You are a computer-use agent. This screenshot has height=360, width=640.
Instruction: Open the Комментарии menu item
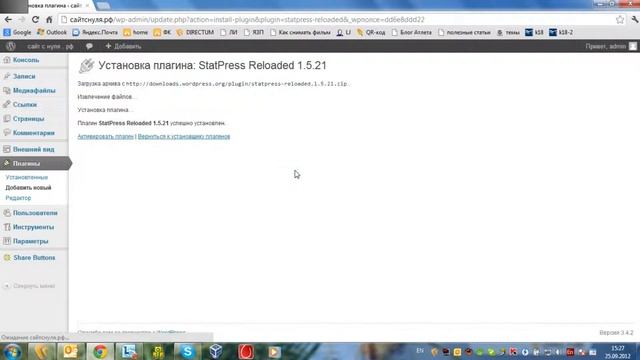(x=34, y=133)
